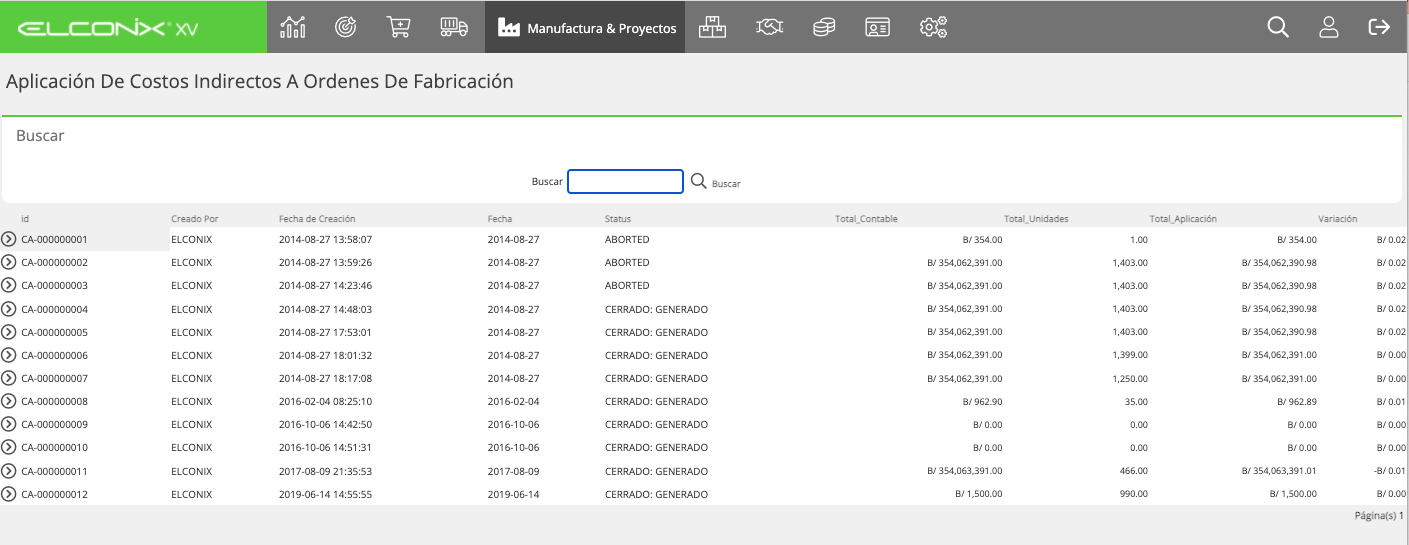This screenshot has height=545, width=1409.
Task: Click the B/ 354,063,391.01 application value
Action: [1279, 471]
